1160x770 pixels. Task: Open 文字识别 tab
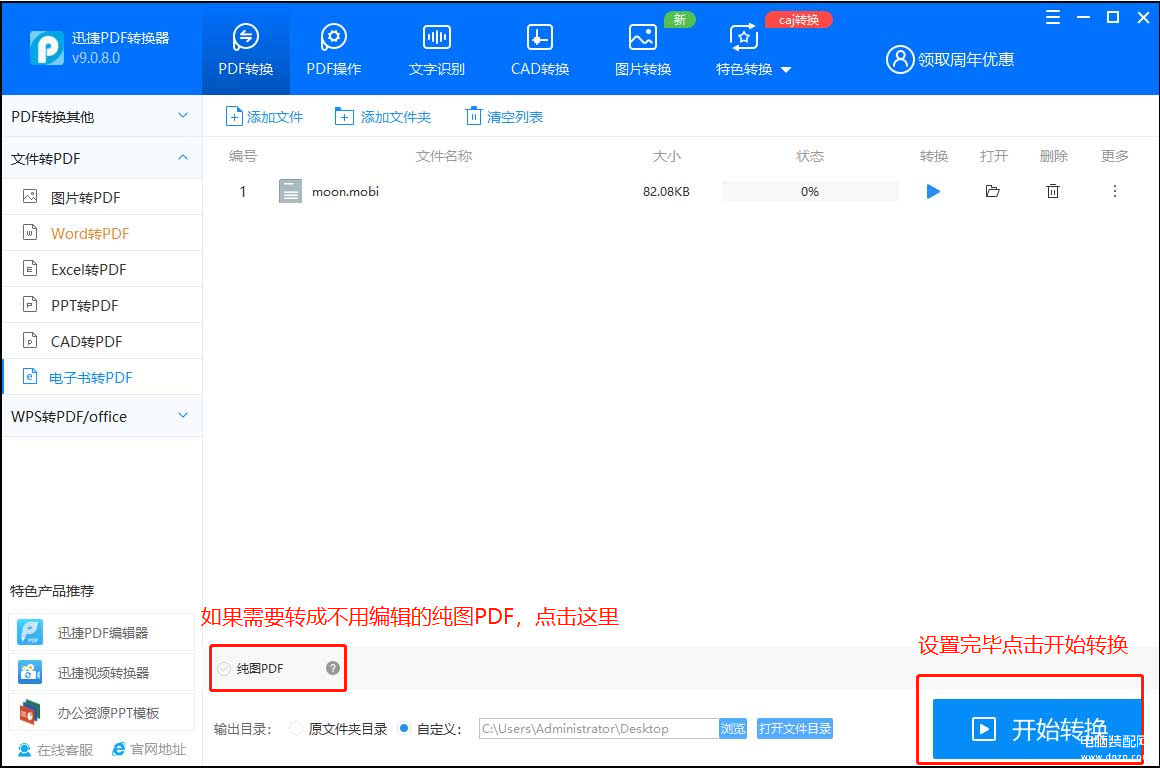point(436,50)
